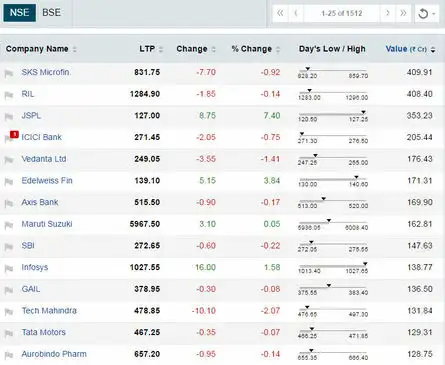Viewport: 445px width, 365px height.
Task: Flag the Maruti Suzuki stock
Action: pyautogui.click(x=9, y=225)
